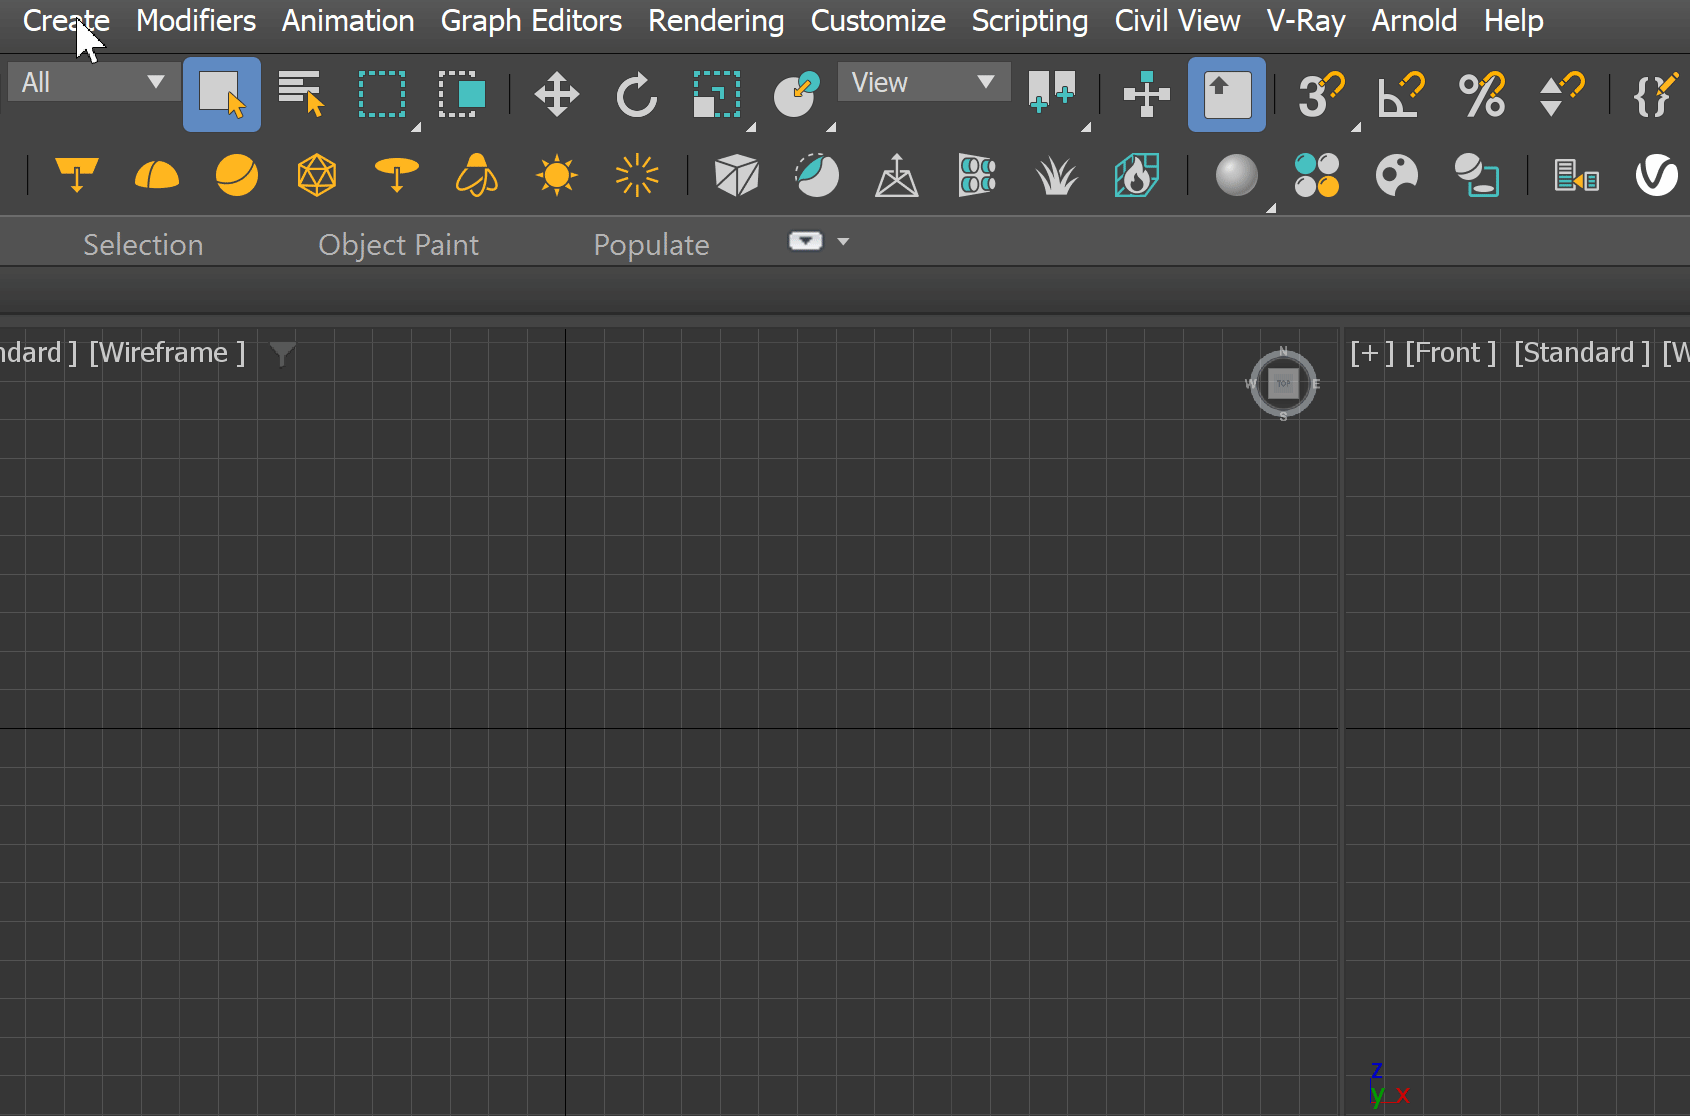Activate the Select and Scale tool
1690x1116 pixels.
coord(716,94)
